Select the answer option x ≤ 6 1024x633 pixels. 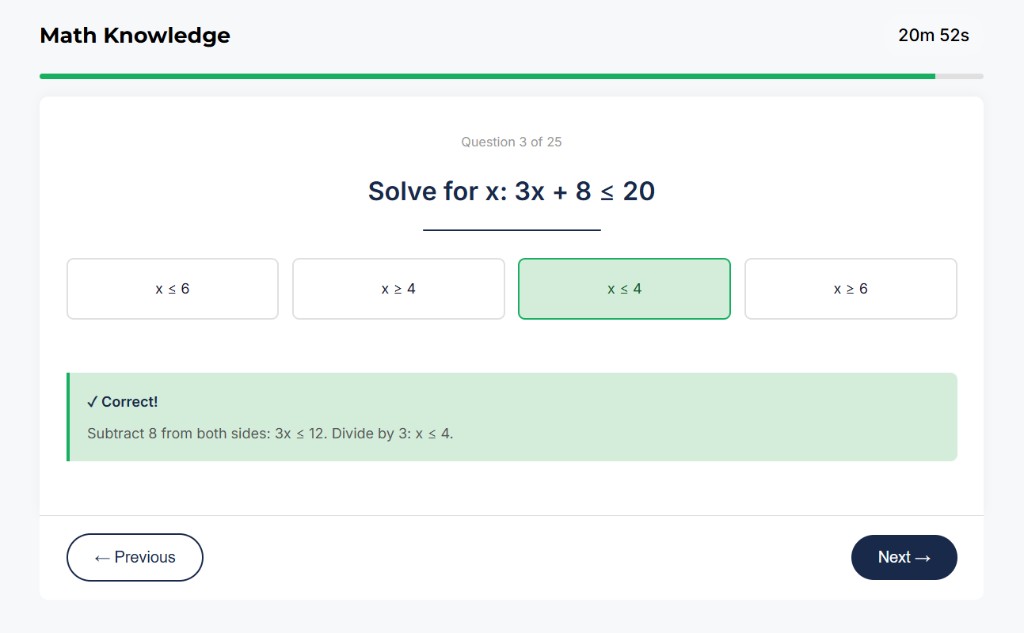pyautogui.click(x=172, y=288)
